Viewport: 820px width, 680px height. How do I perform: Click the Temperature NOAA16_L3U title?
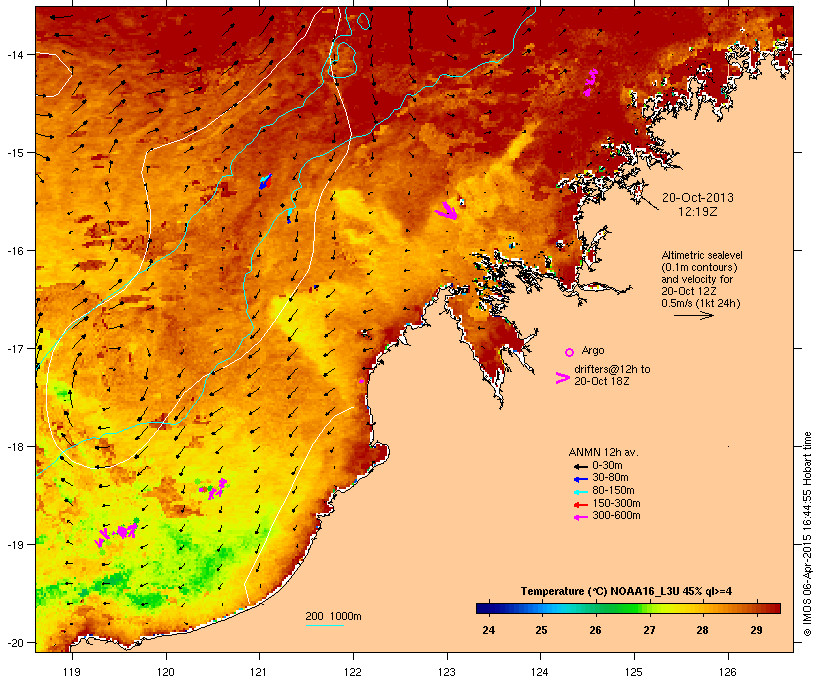point(626,592)
